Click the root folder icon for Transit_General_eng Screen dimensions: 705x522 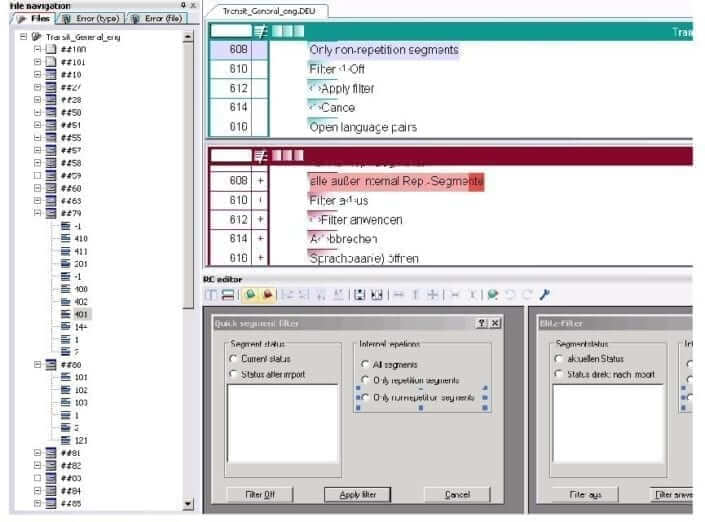point(36,36)
